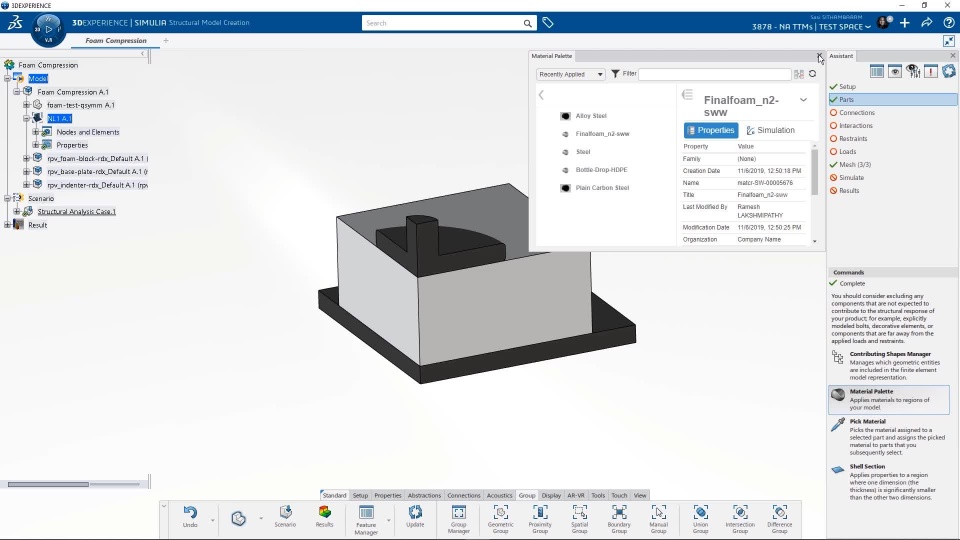
Task: Open the Recently Applied dropdown
Action: (x=571, y=74)
